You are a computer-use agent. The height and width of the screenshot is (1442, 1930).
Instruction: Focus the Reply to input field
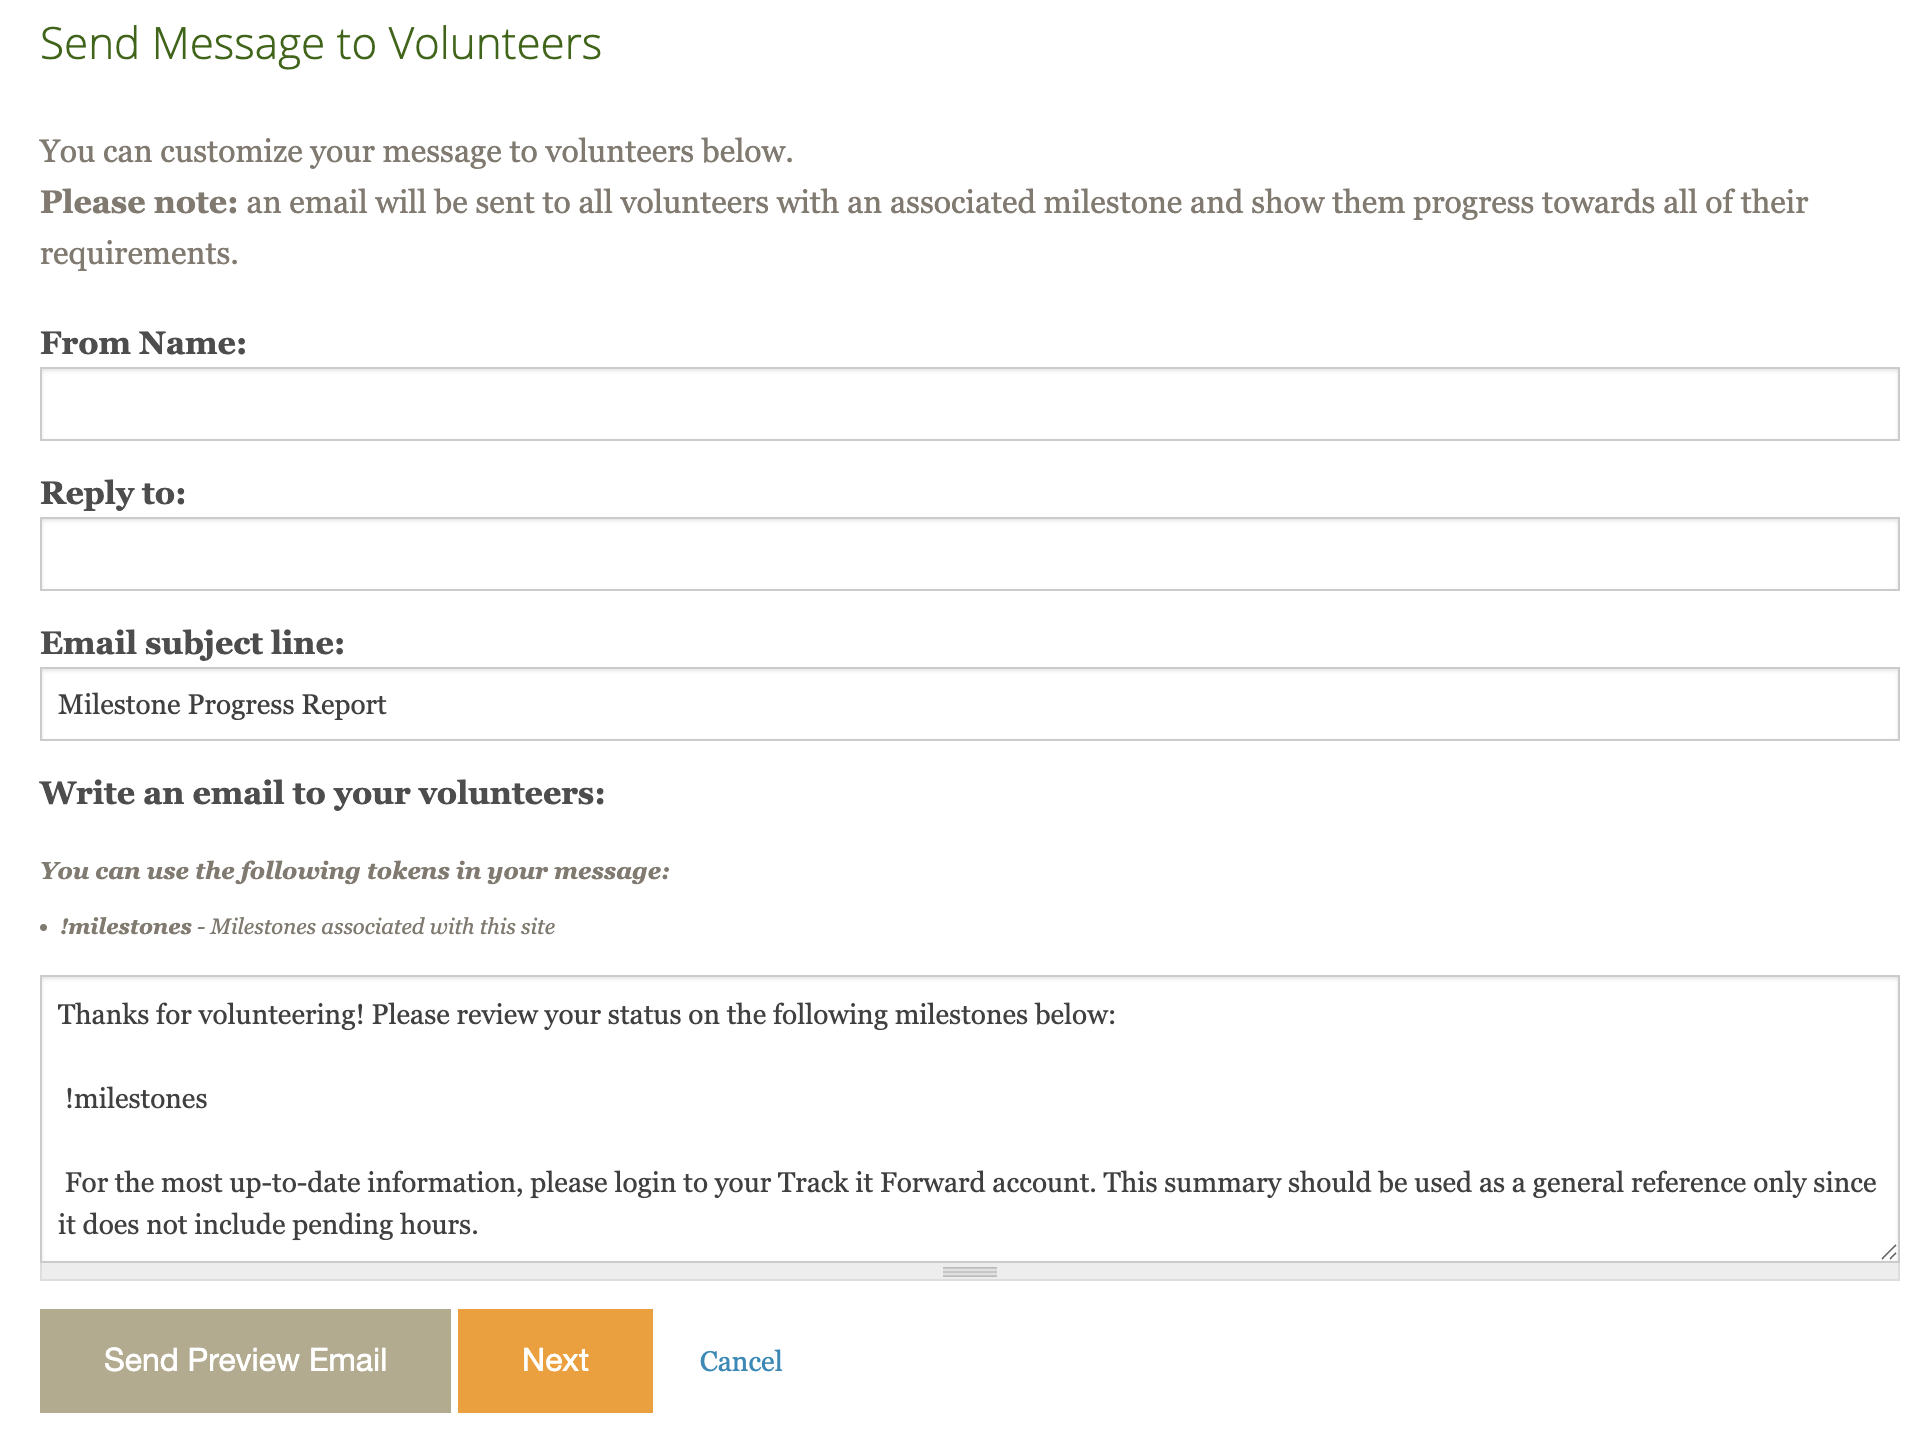[x=968, y=554]
